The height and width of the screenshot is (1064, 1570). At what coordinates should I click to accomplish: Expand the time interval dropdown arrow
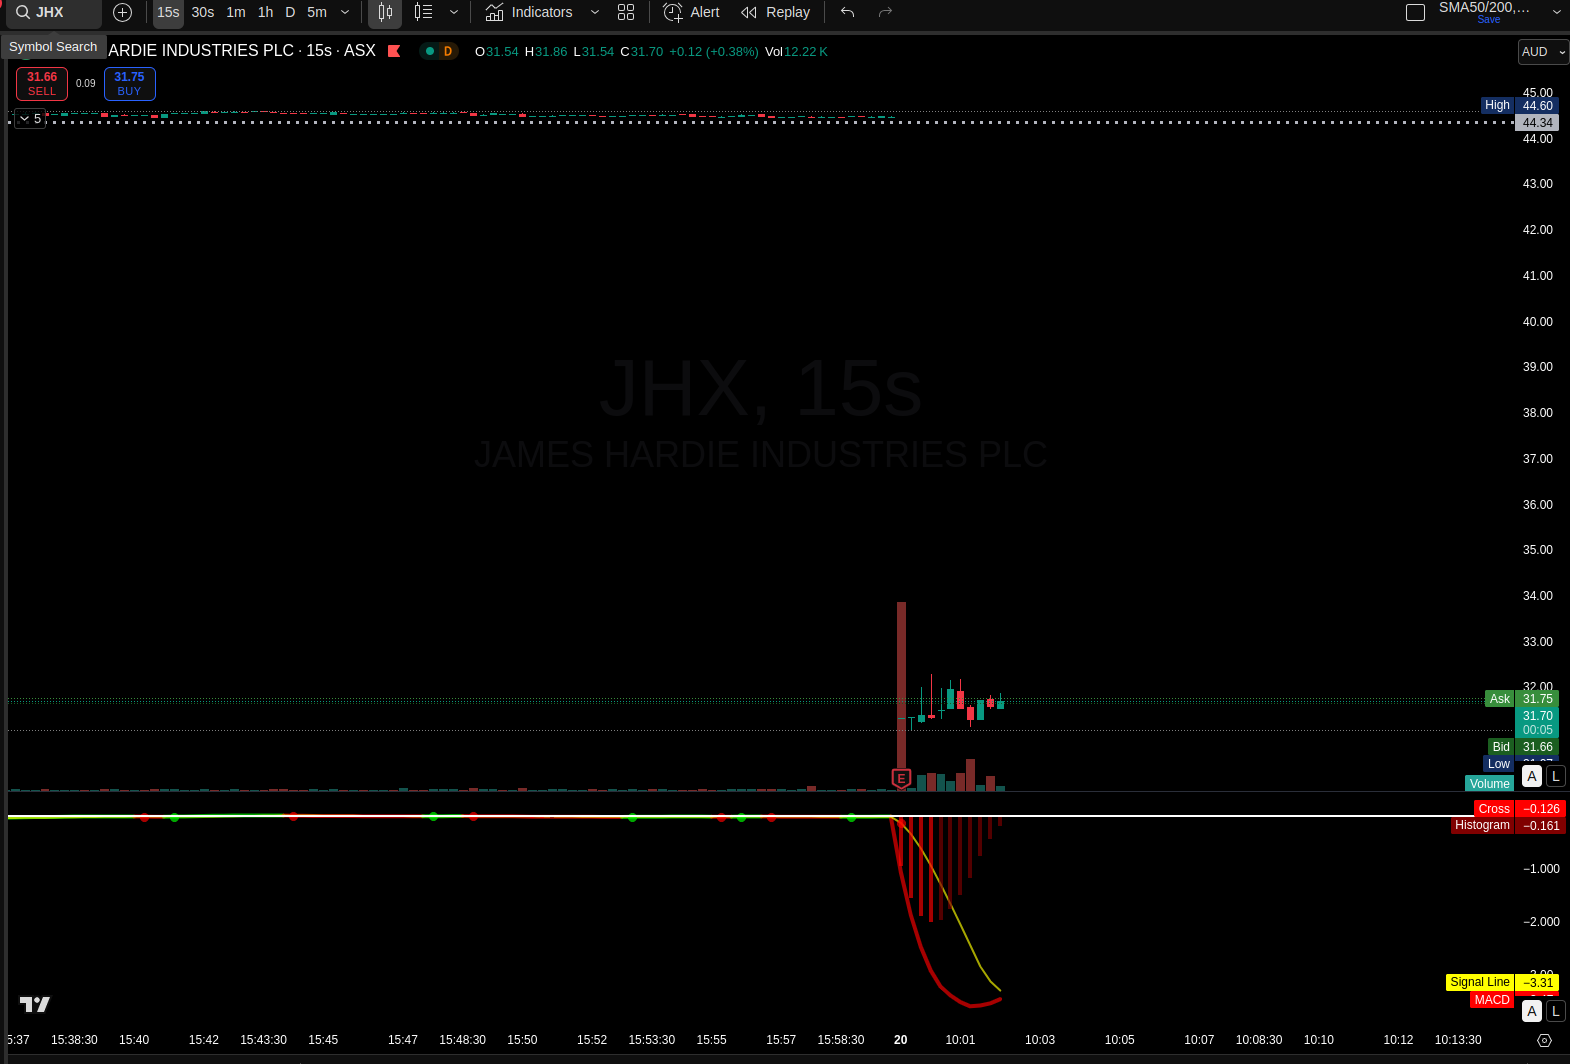[x=345, y=13]
